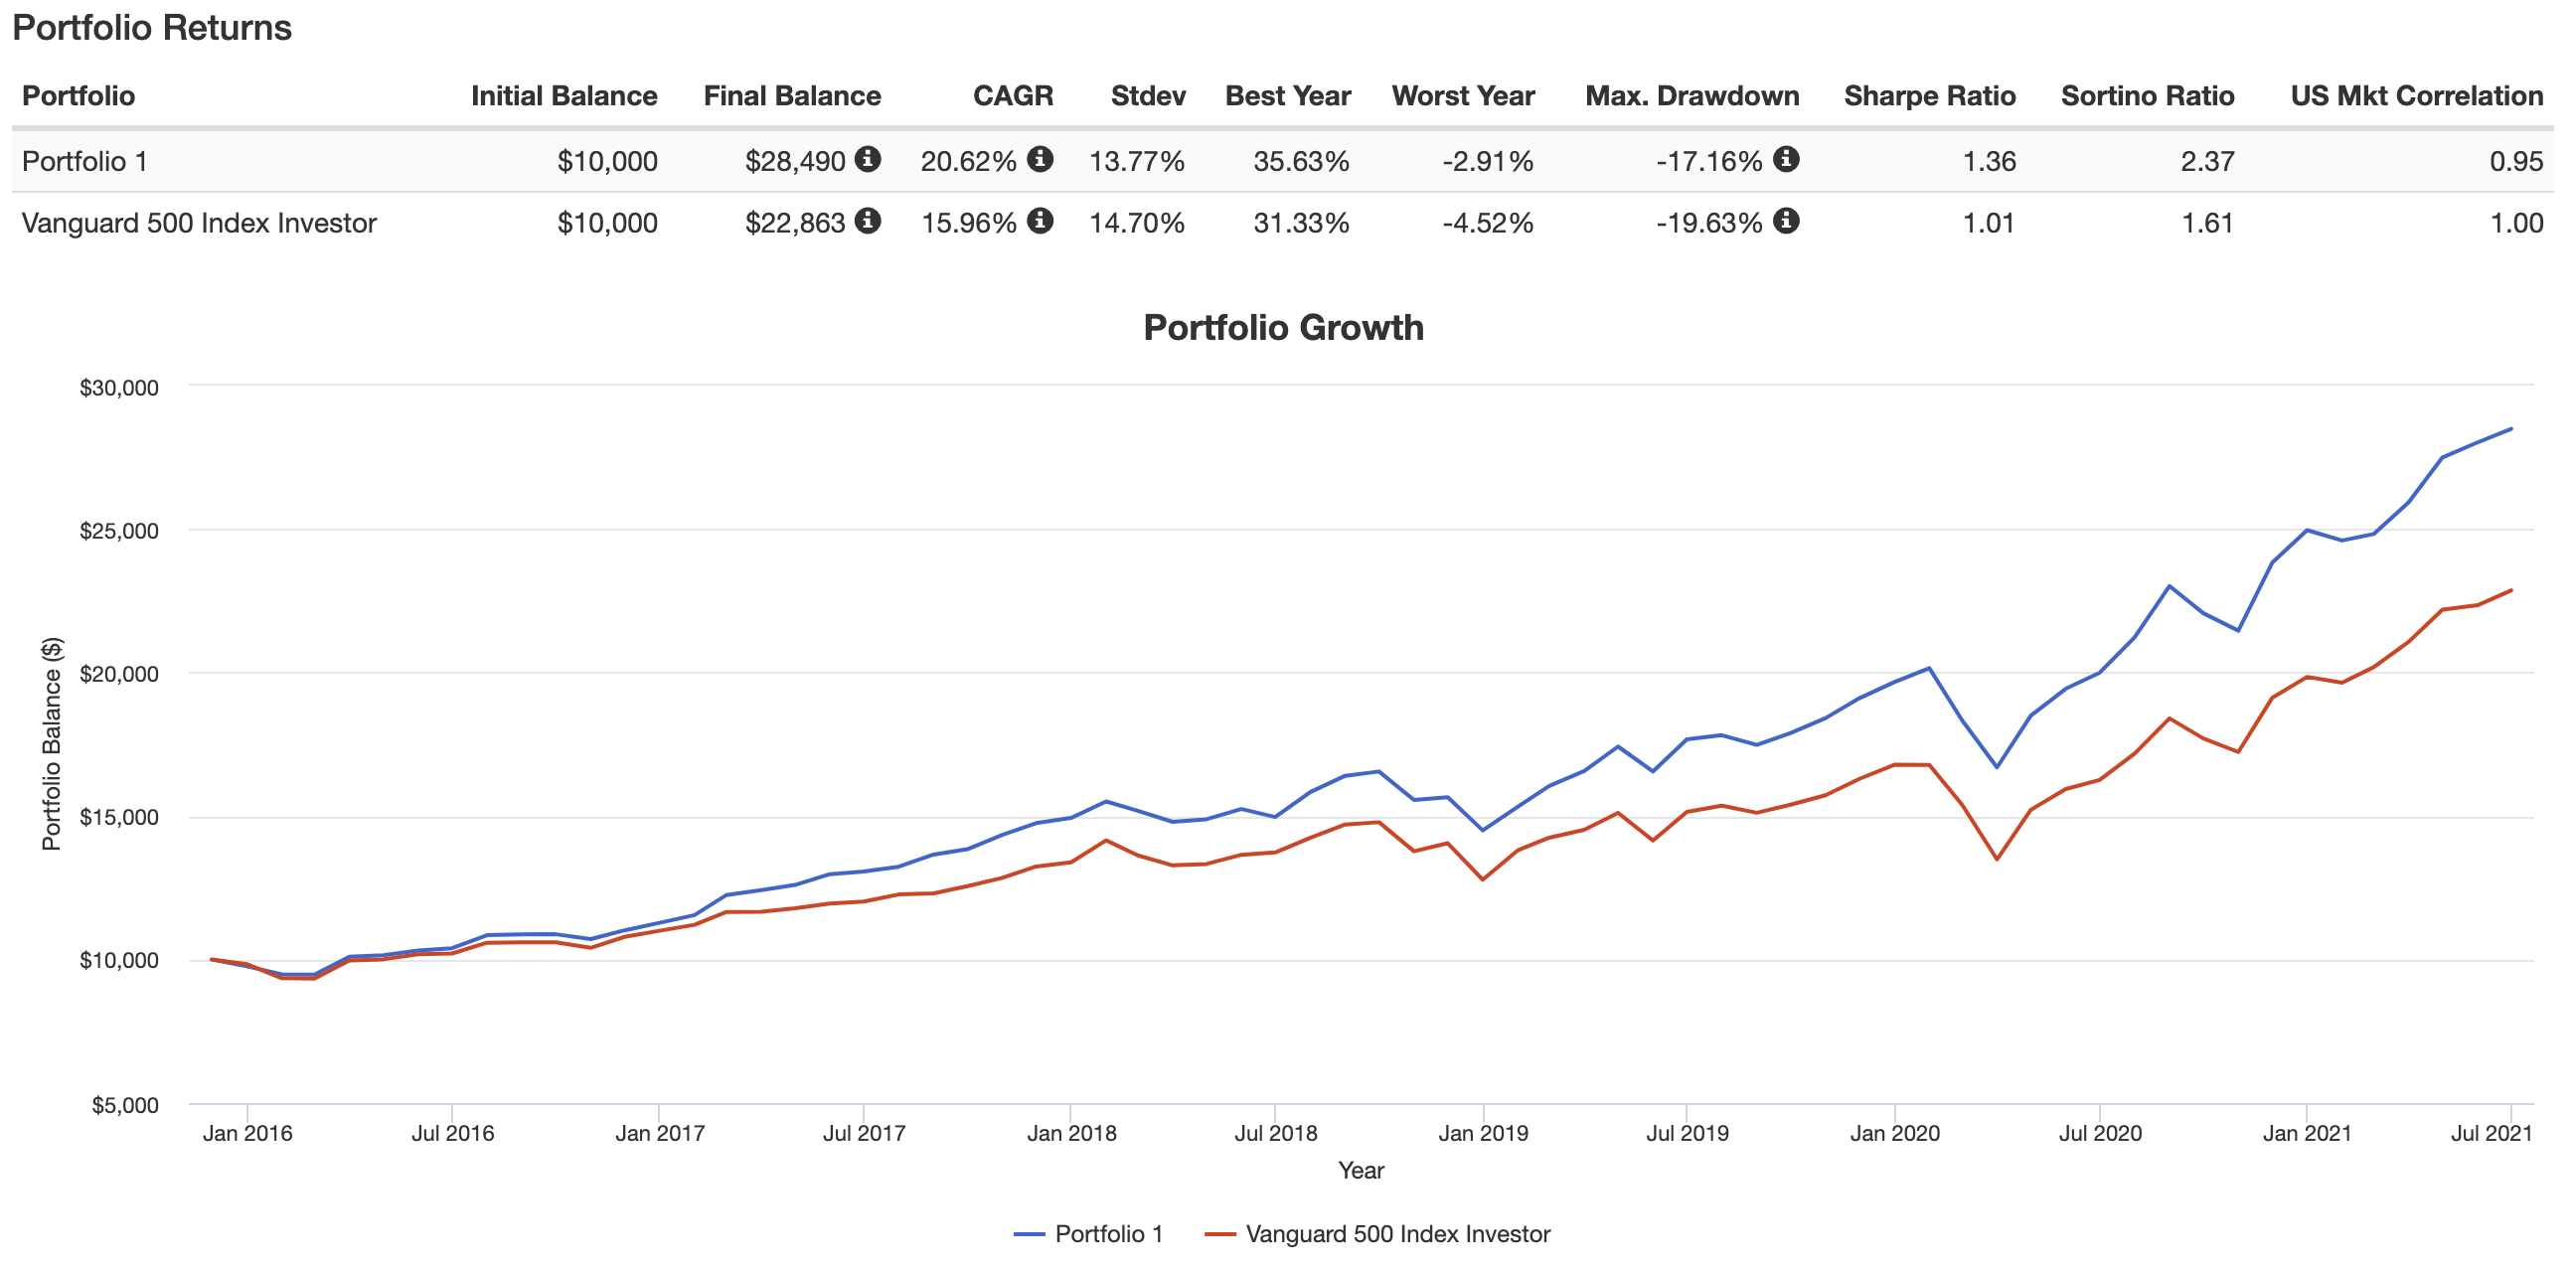The width and height of the screenshot is (2576, 1270).
Task: Click info icon beside Vanguard $22,863 final balance
Action: [x=867, y=221]
